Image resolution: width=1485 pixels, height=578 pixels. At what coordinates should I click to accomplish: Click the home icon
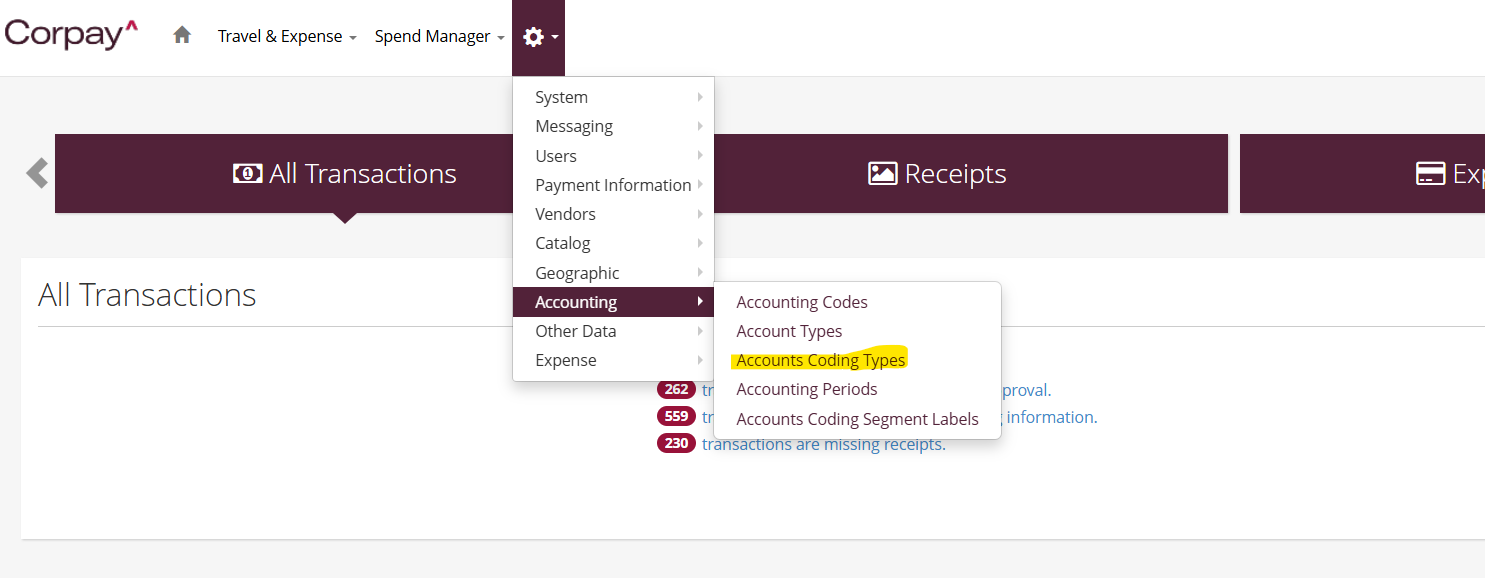181,34
